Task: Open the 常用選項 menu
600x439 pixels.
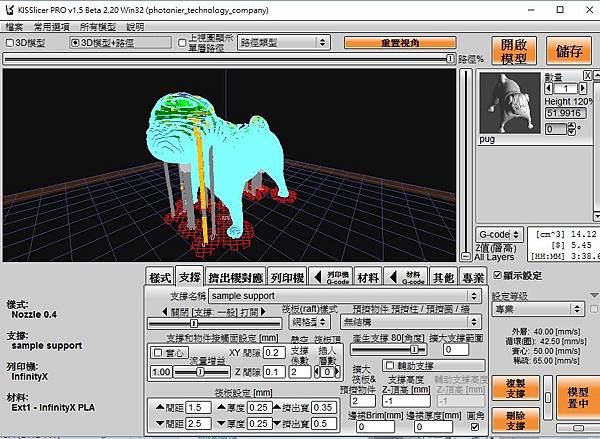Action: tap(52, 27)
